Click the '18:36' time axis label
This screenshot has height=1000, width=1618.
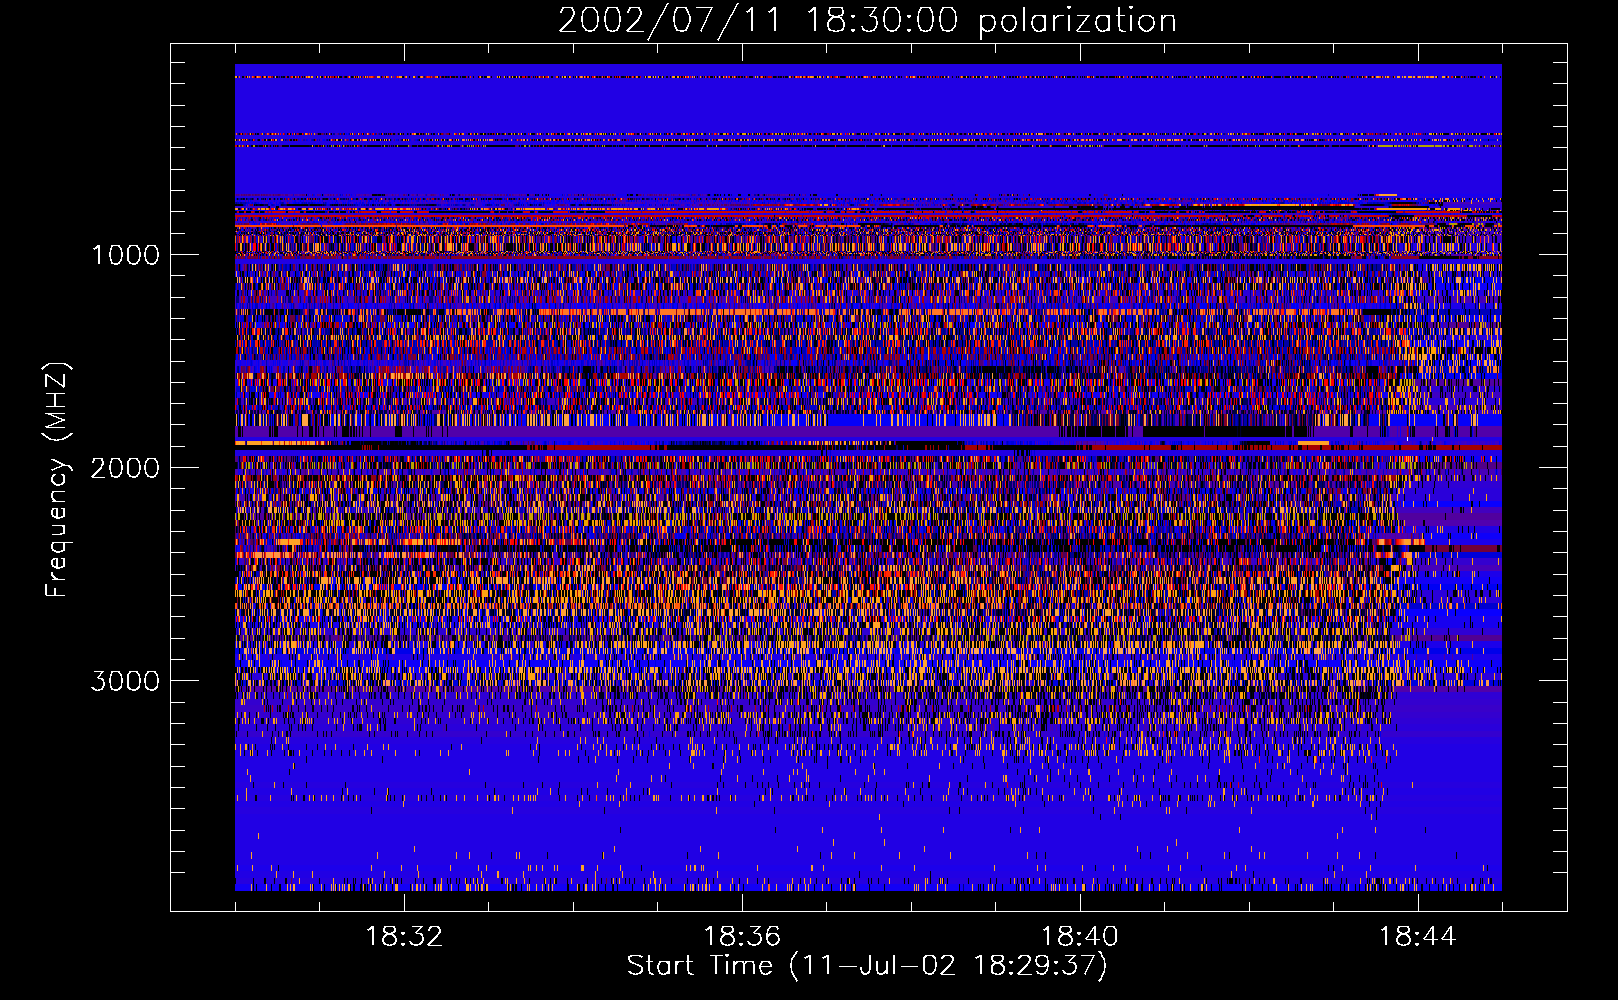point(742,937)
